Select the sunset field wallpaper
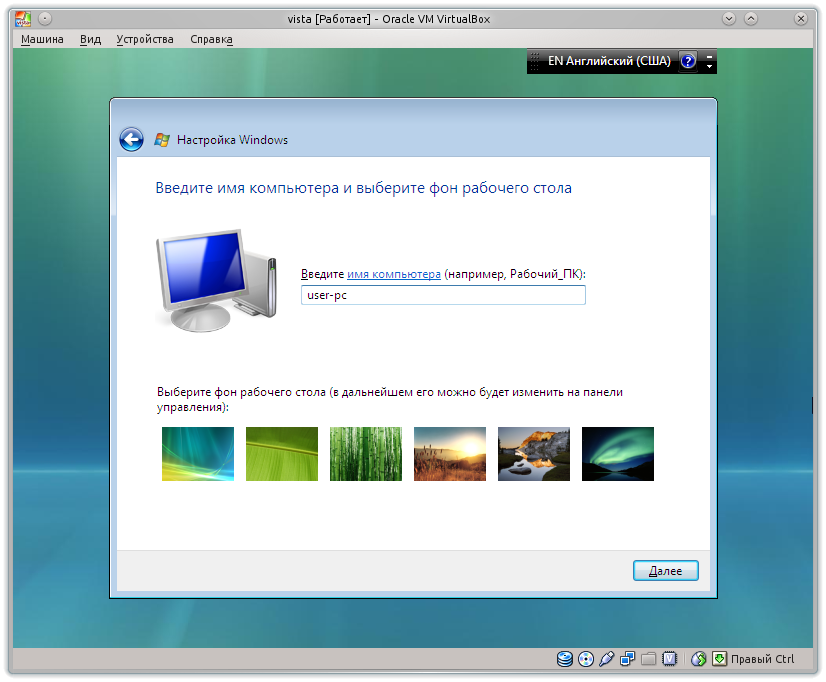 tap(449, 453)
